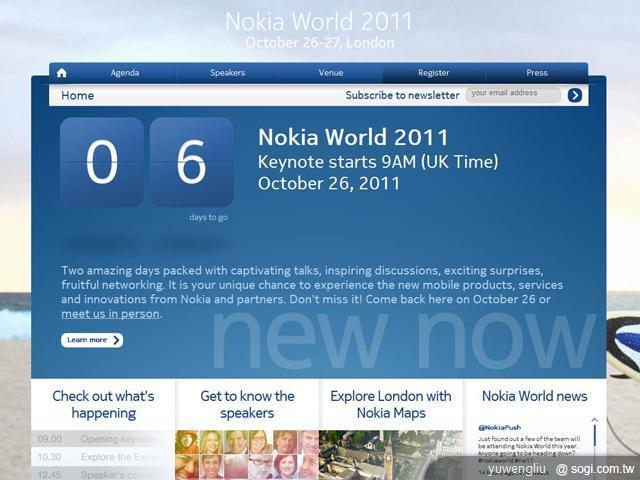Screen dimensions: 640x480
Task: Open the @NokiaPush tweet author link
Action: [x=500, y=427]
